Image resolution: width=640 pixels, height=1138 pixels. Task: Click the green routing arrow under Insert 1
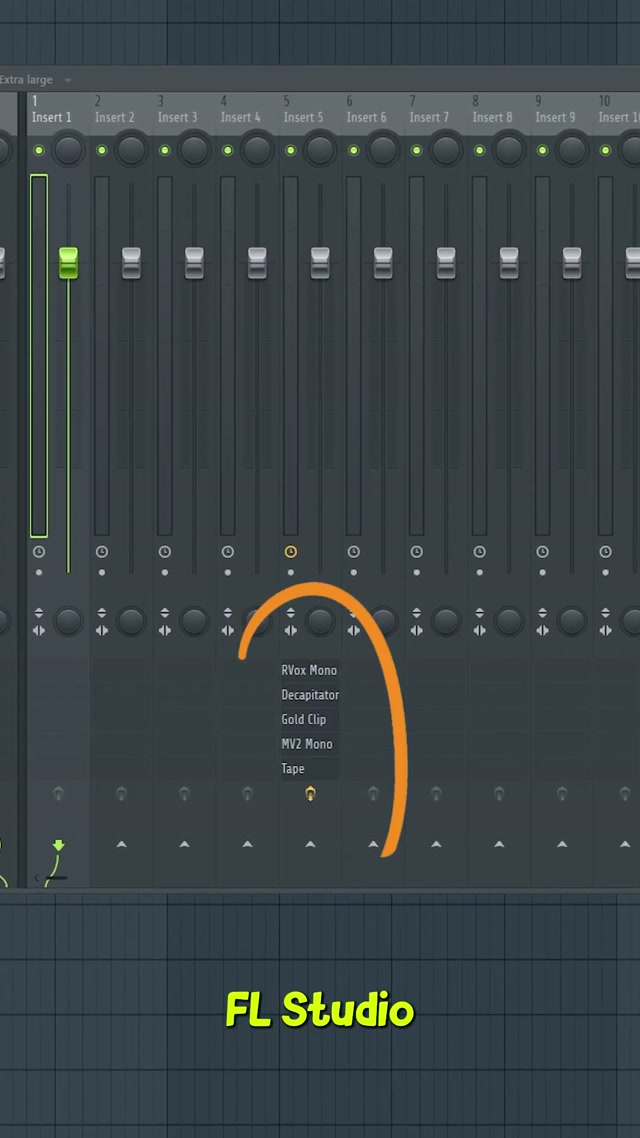coord(58,845)
